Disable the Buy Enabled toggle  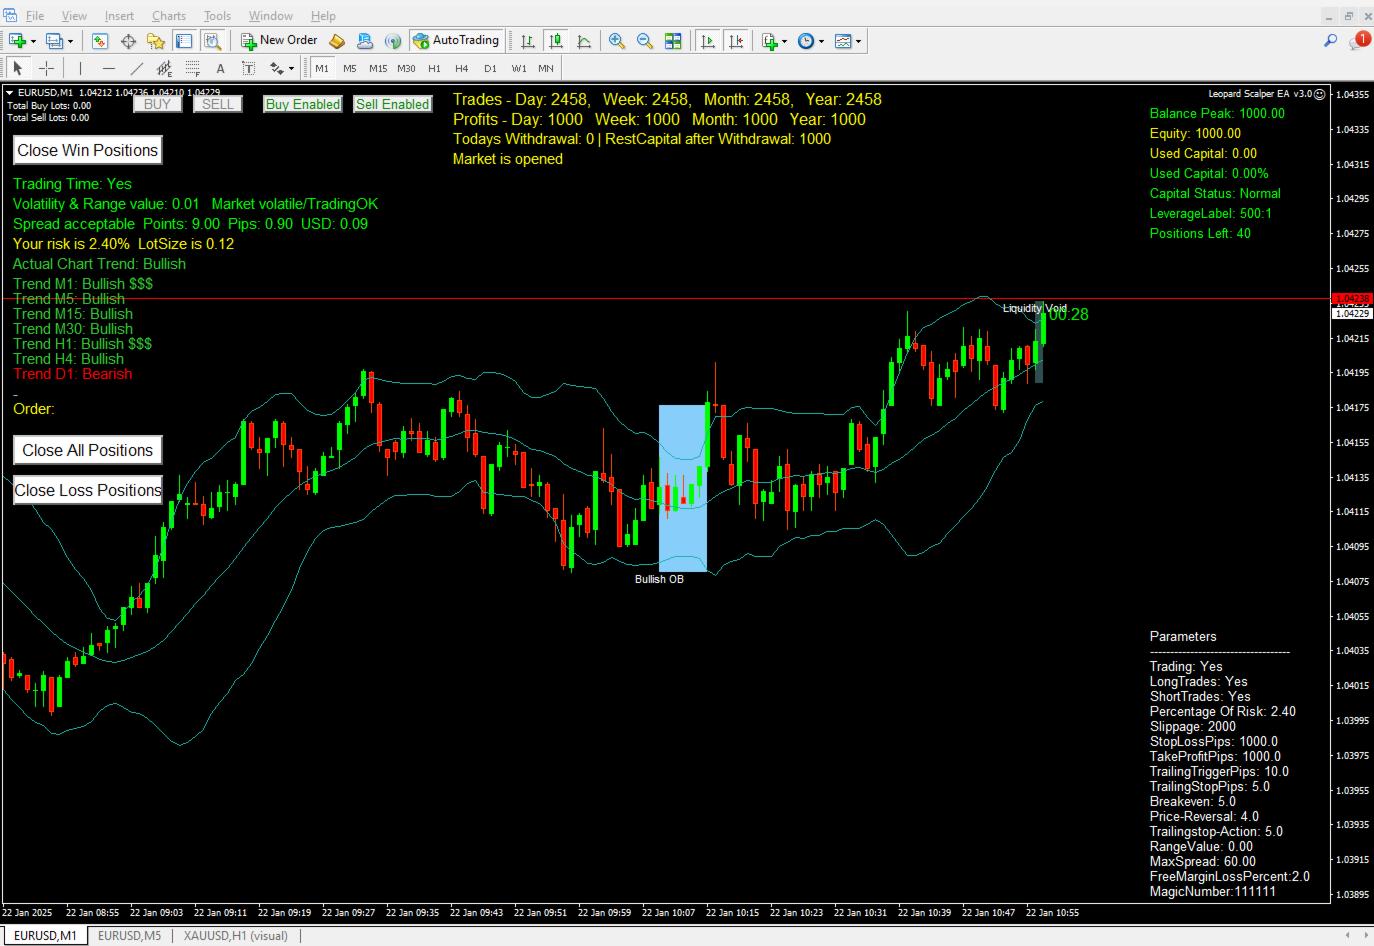pos(302,103)
